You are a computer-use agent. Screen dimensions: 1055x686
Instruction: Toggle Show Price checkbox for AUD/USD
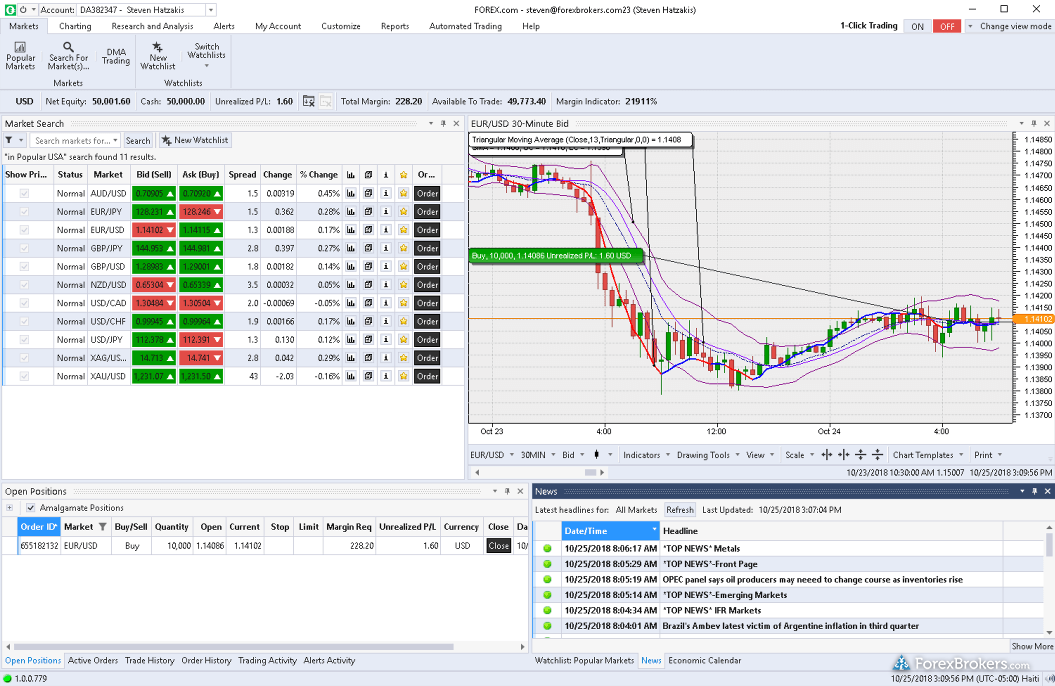point(24,193)
